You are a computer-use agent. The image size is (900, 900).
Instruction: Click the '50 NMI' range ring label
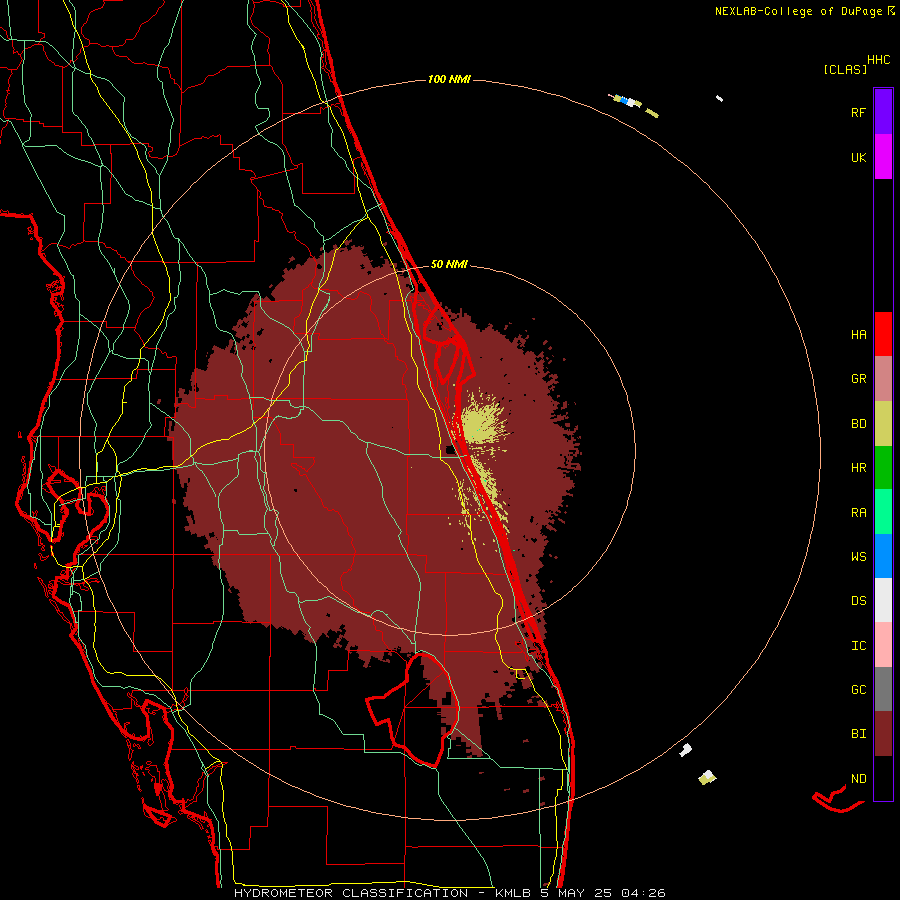click(449, 264)
